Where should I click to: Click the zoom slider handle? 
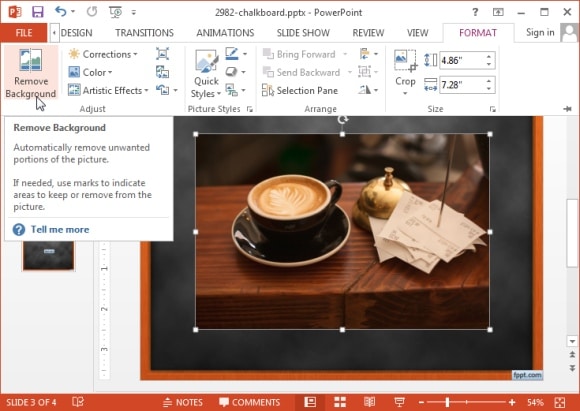click(x=447, y=402)
